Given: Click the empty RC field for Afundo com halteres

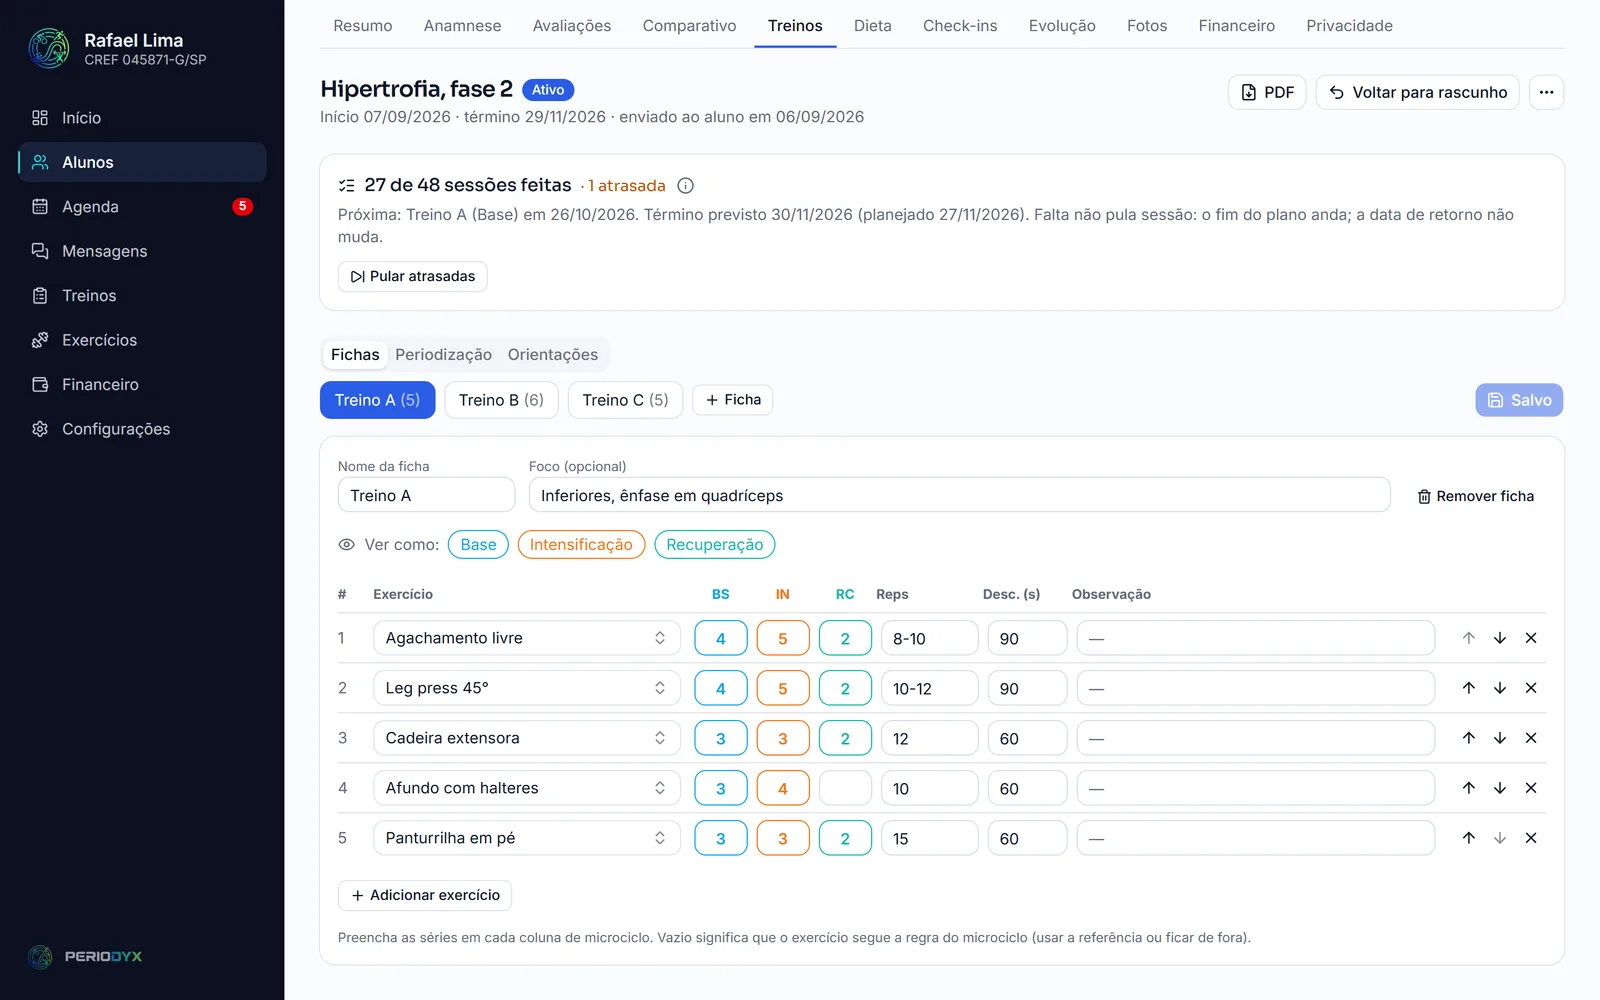Looking at the screenshot, I should coord(845,788).
